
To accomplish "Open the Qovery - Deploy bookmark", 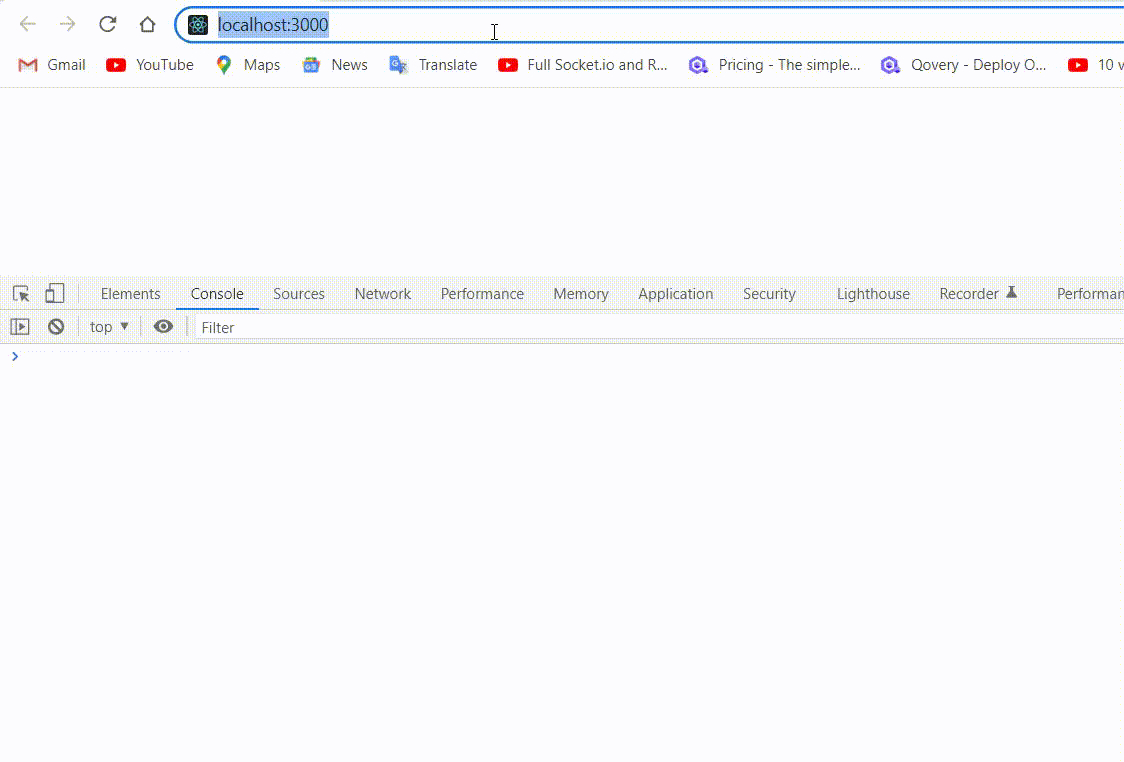I will point(963,64).
